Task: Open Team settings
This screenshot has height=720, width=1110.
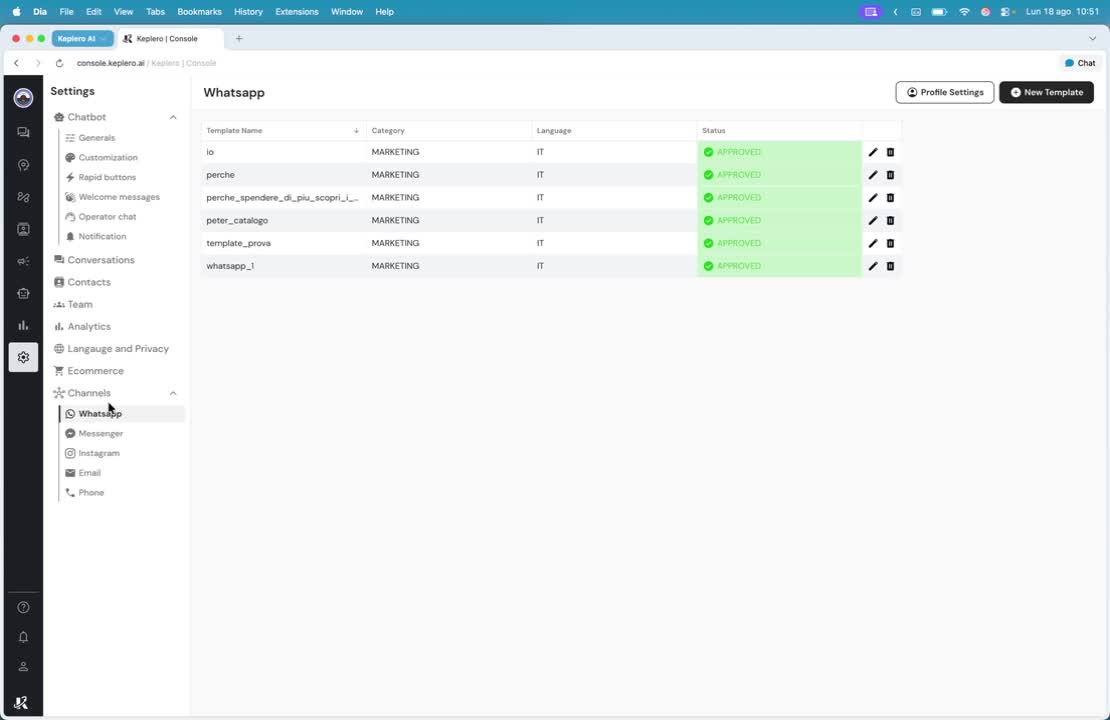Action: pyautogui.click(x=79, y=304)
